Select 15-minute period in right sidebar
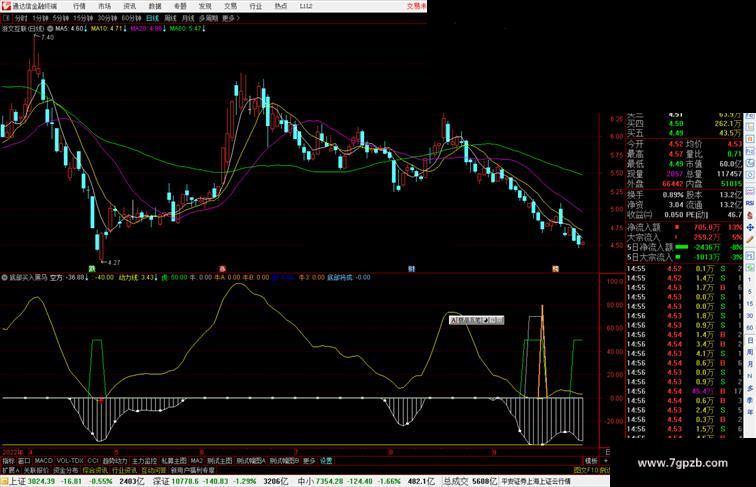756x487 pixels. [750, 304]
